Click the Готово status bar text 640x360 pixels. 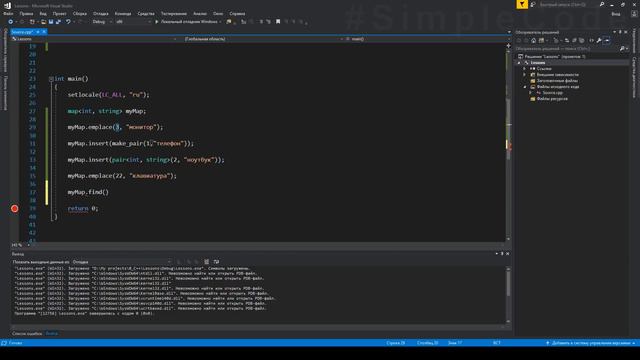16,343
